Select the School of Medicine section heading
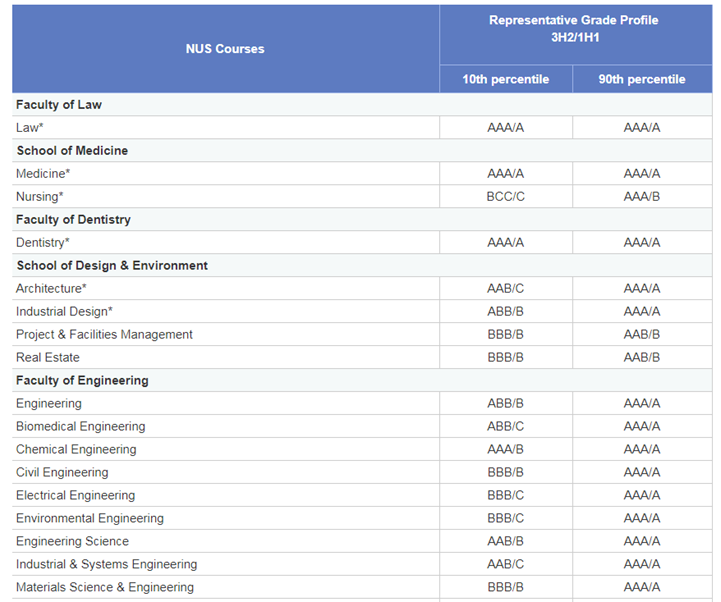The image size is (721, 602). click(72, 150)
